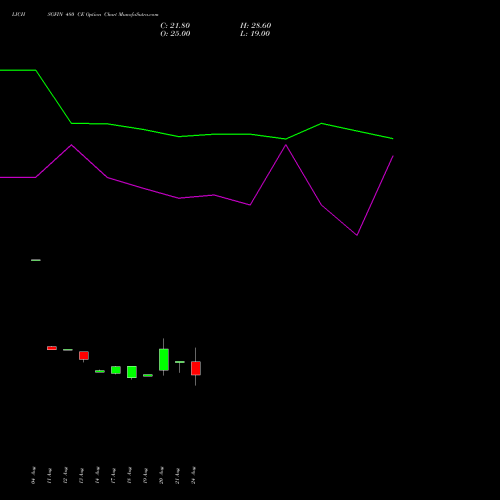The width and height of the screenshot is (500, 500).
Task: Click the low price value L: 19.00
Action: (x=255, y=34)
